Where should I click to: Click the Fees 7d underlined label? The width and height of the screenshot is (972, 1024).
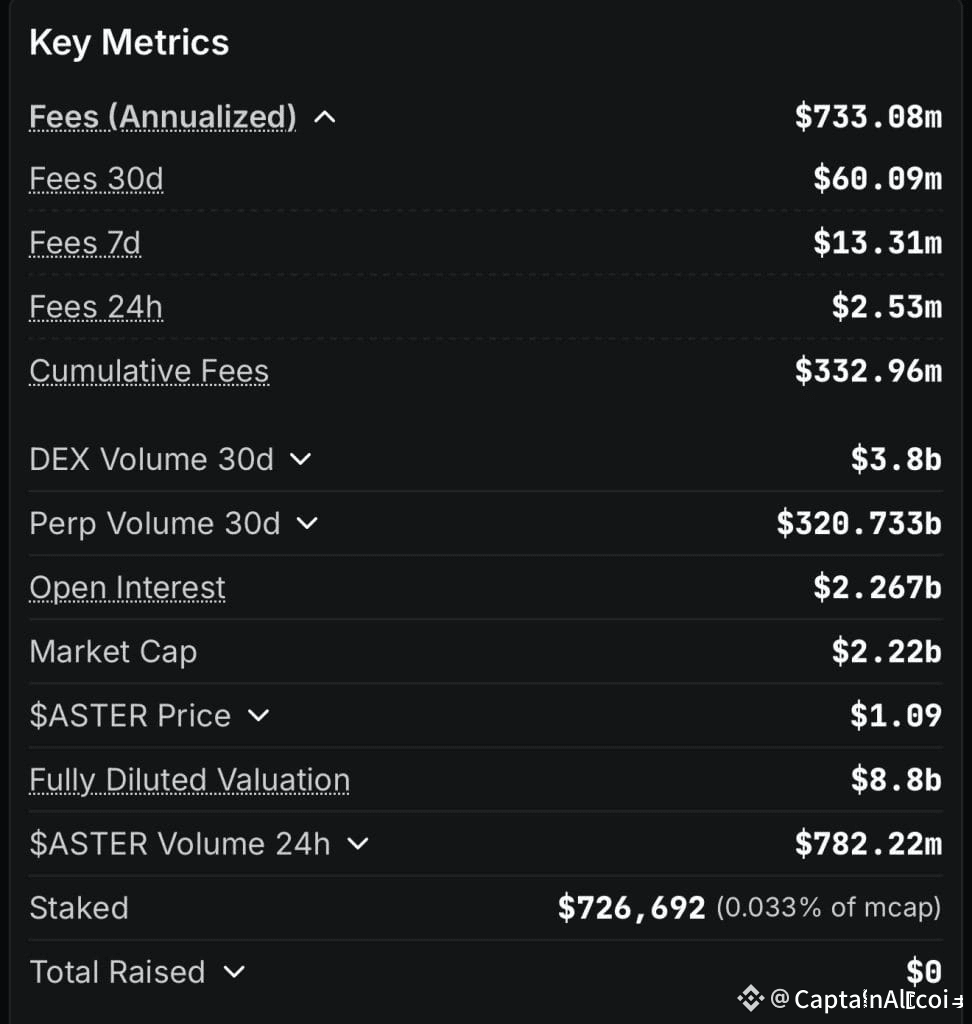pos(85,243)
